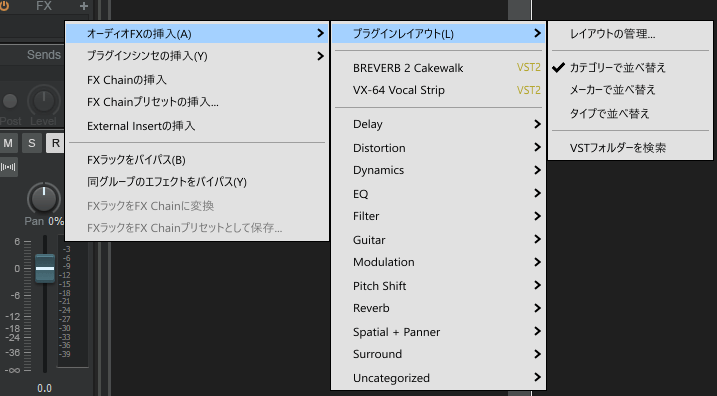717x396 pixels.
Task: Expand the Filter category
Action: click(x=438, y=216)
